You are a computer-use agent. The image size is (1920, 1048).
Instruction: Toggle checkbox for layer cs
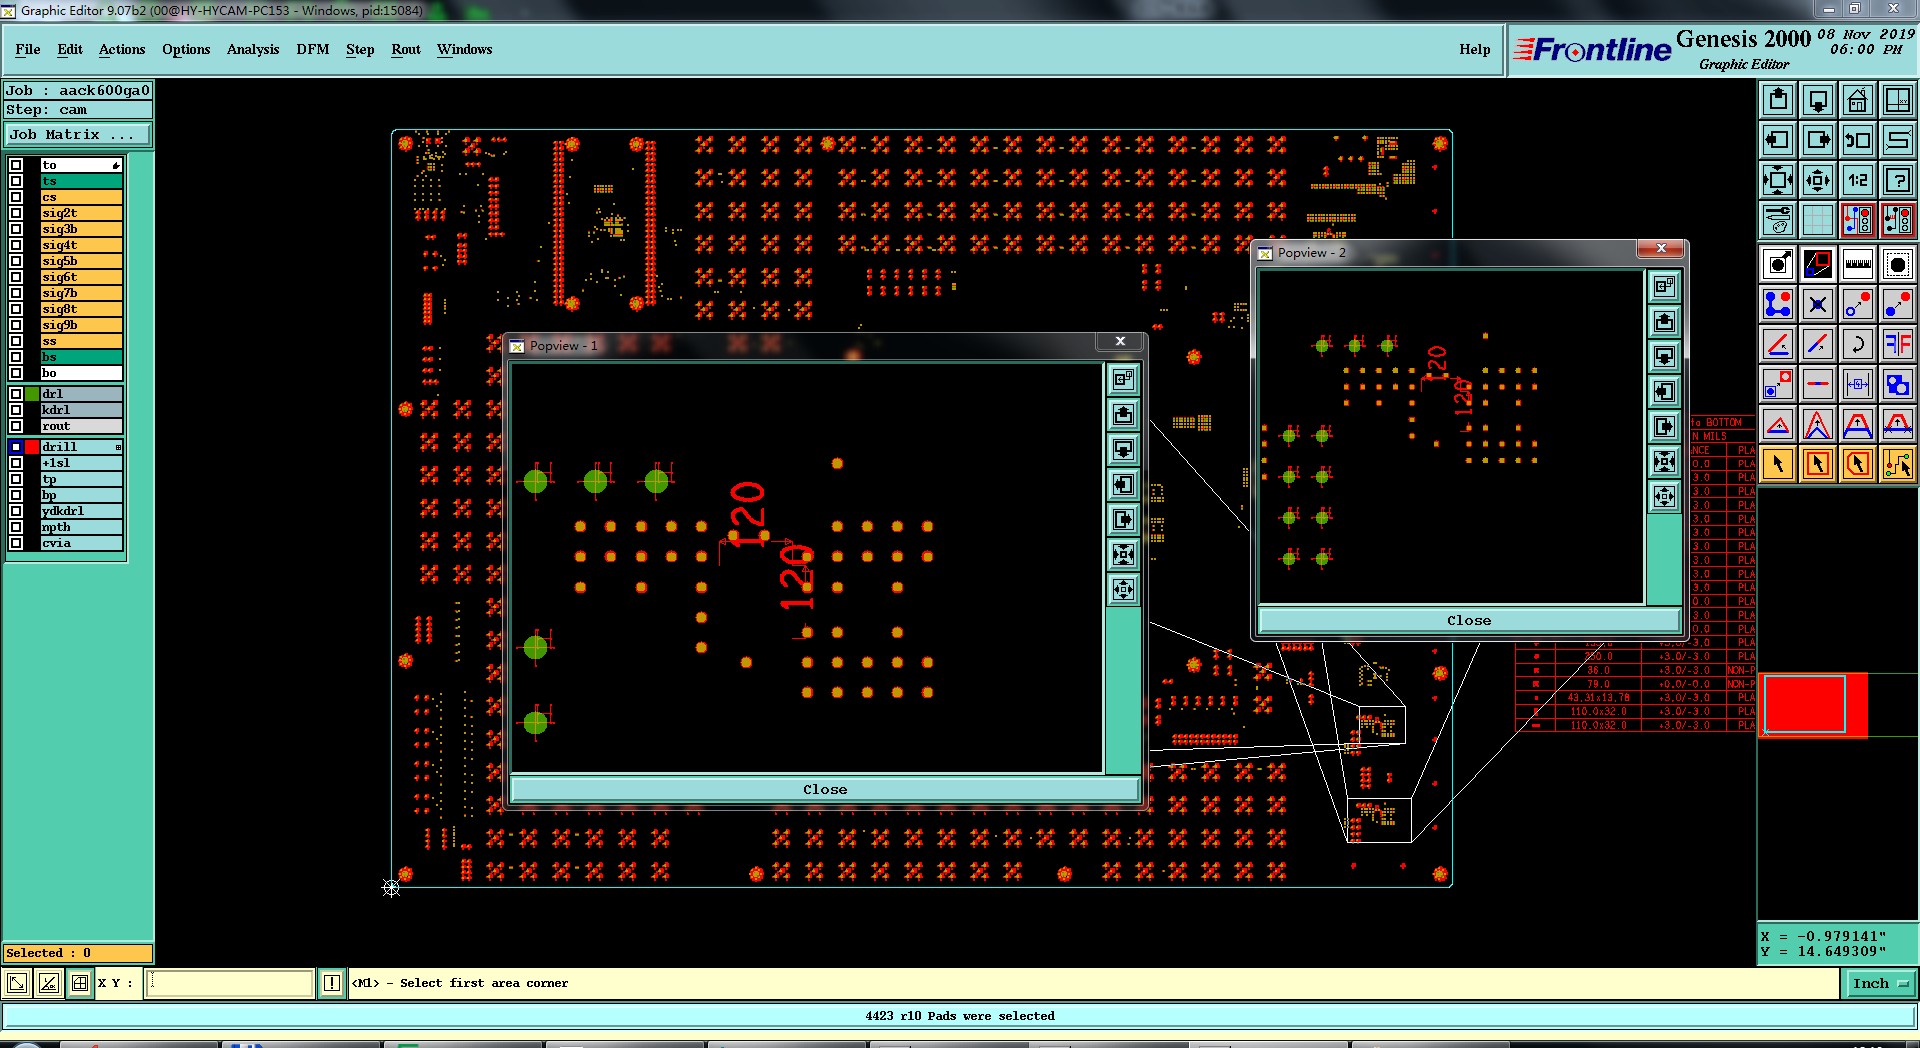[x=16, y=197]
